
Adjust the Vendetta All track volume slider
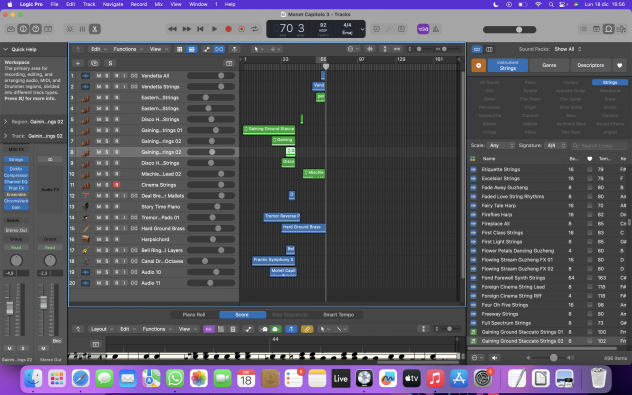click(x=211, y=76)
